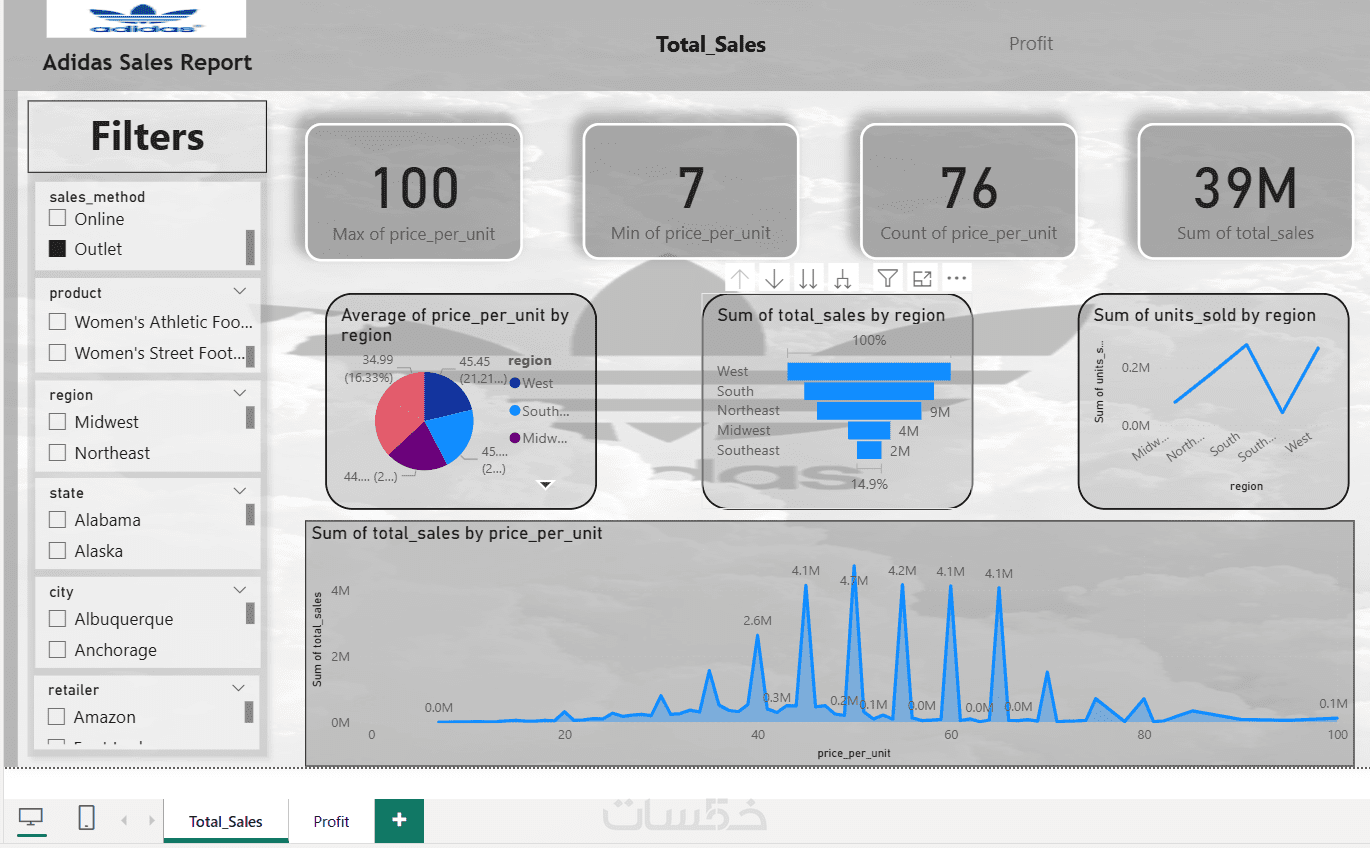Open more options ellipsis for visual
Screen dimensions: 1370x848
pos(956,278)
